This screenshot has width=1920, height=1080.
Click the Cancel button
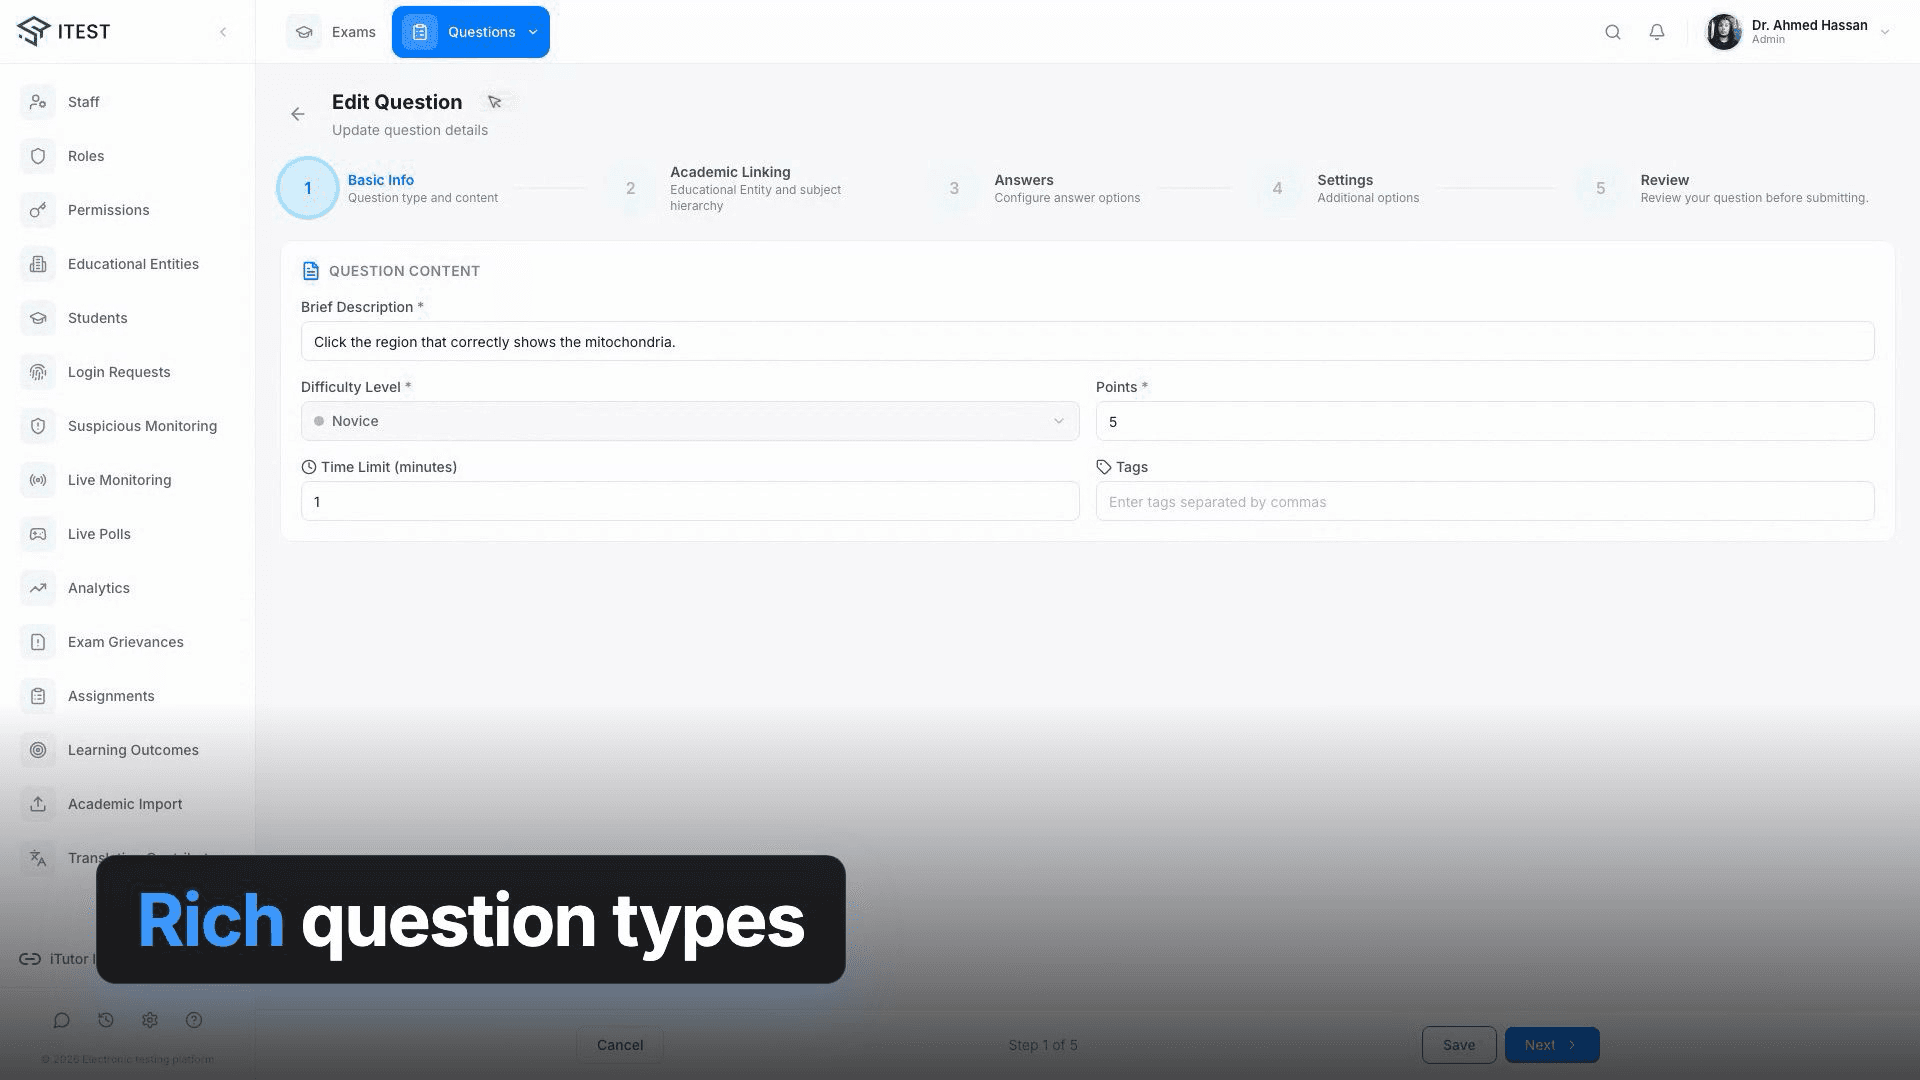pos(620,1045)
